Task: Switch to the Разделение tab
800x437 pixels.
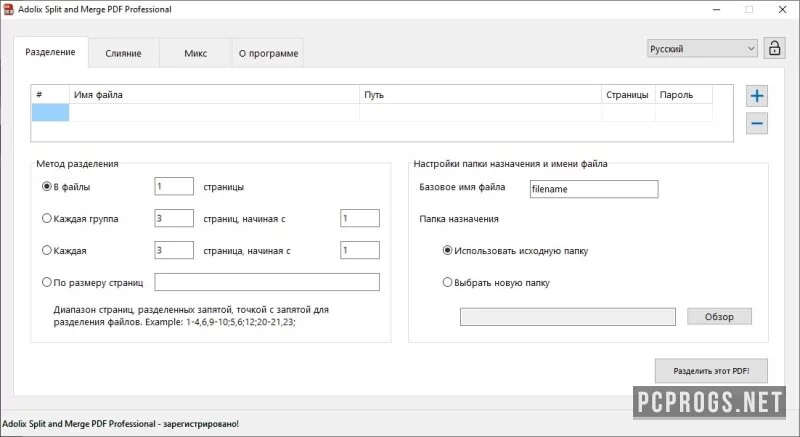Action: pyautogui.click(x=51, y=52)
